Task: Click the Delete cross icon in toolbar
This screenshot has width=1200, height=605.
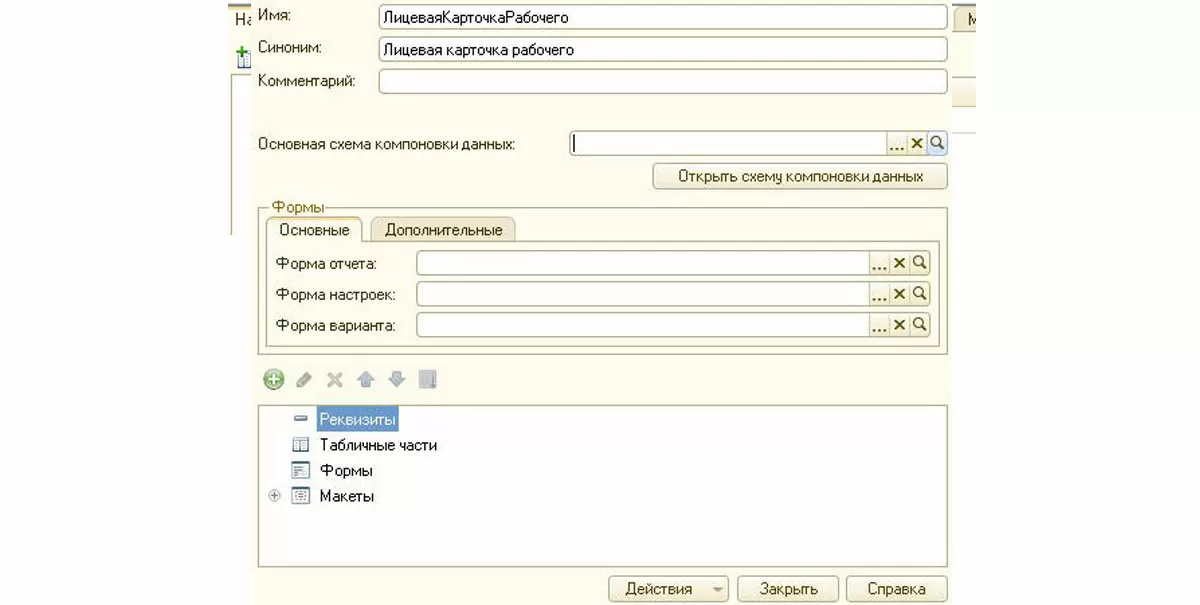Action: pyautogui.click(x=335, y=380)
